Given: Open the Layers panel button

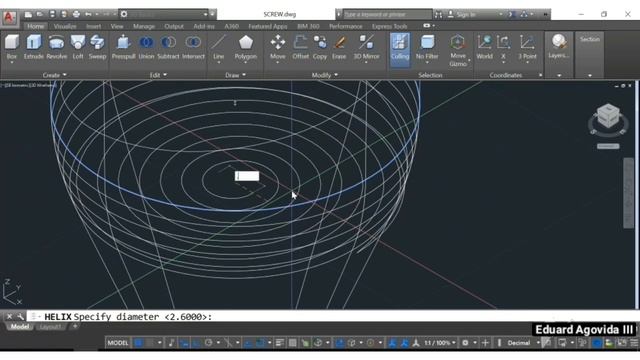Looking at the screenshot, I should pos(559,47).
